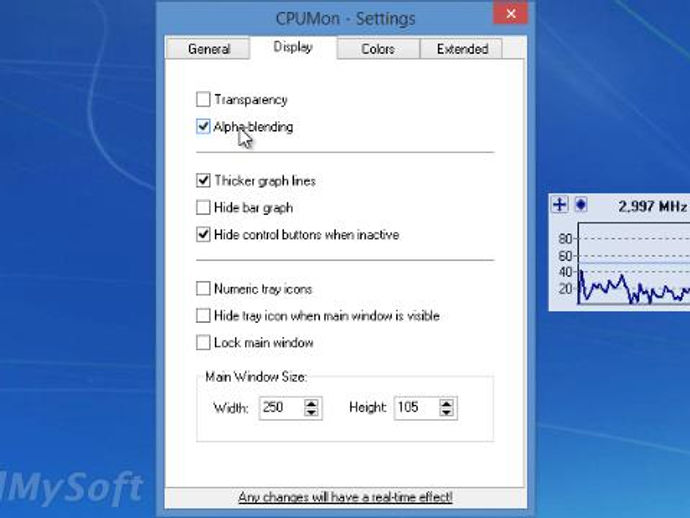Viewport: 690px width, 518px height.
Task: Switch to the General tab
Action: [x=208, y=48]
